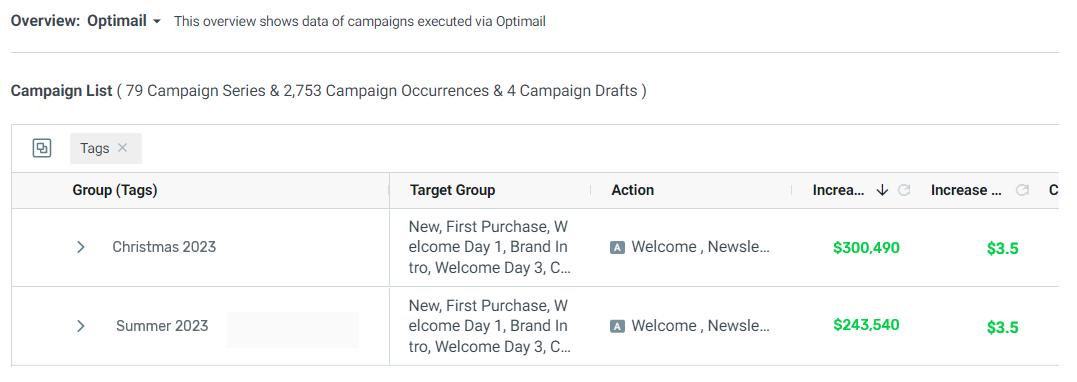Select the Summer 2023 row label
Image resolution: width=1077 pixels, height=382 pixels.
162,326
